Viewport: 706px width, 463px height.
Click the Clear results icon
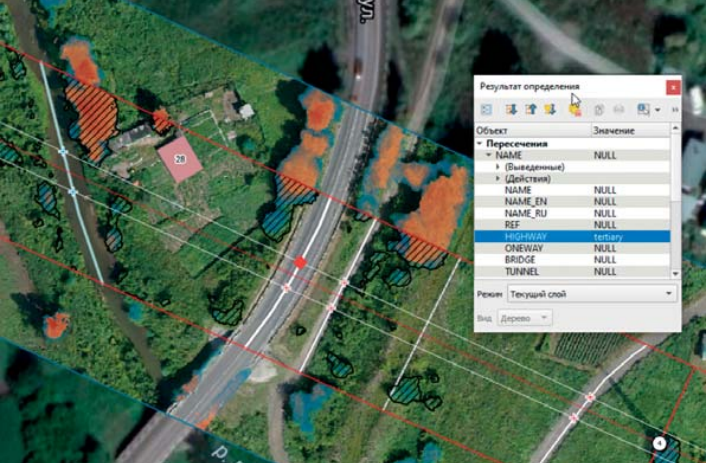[575, 110]
